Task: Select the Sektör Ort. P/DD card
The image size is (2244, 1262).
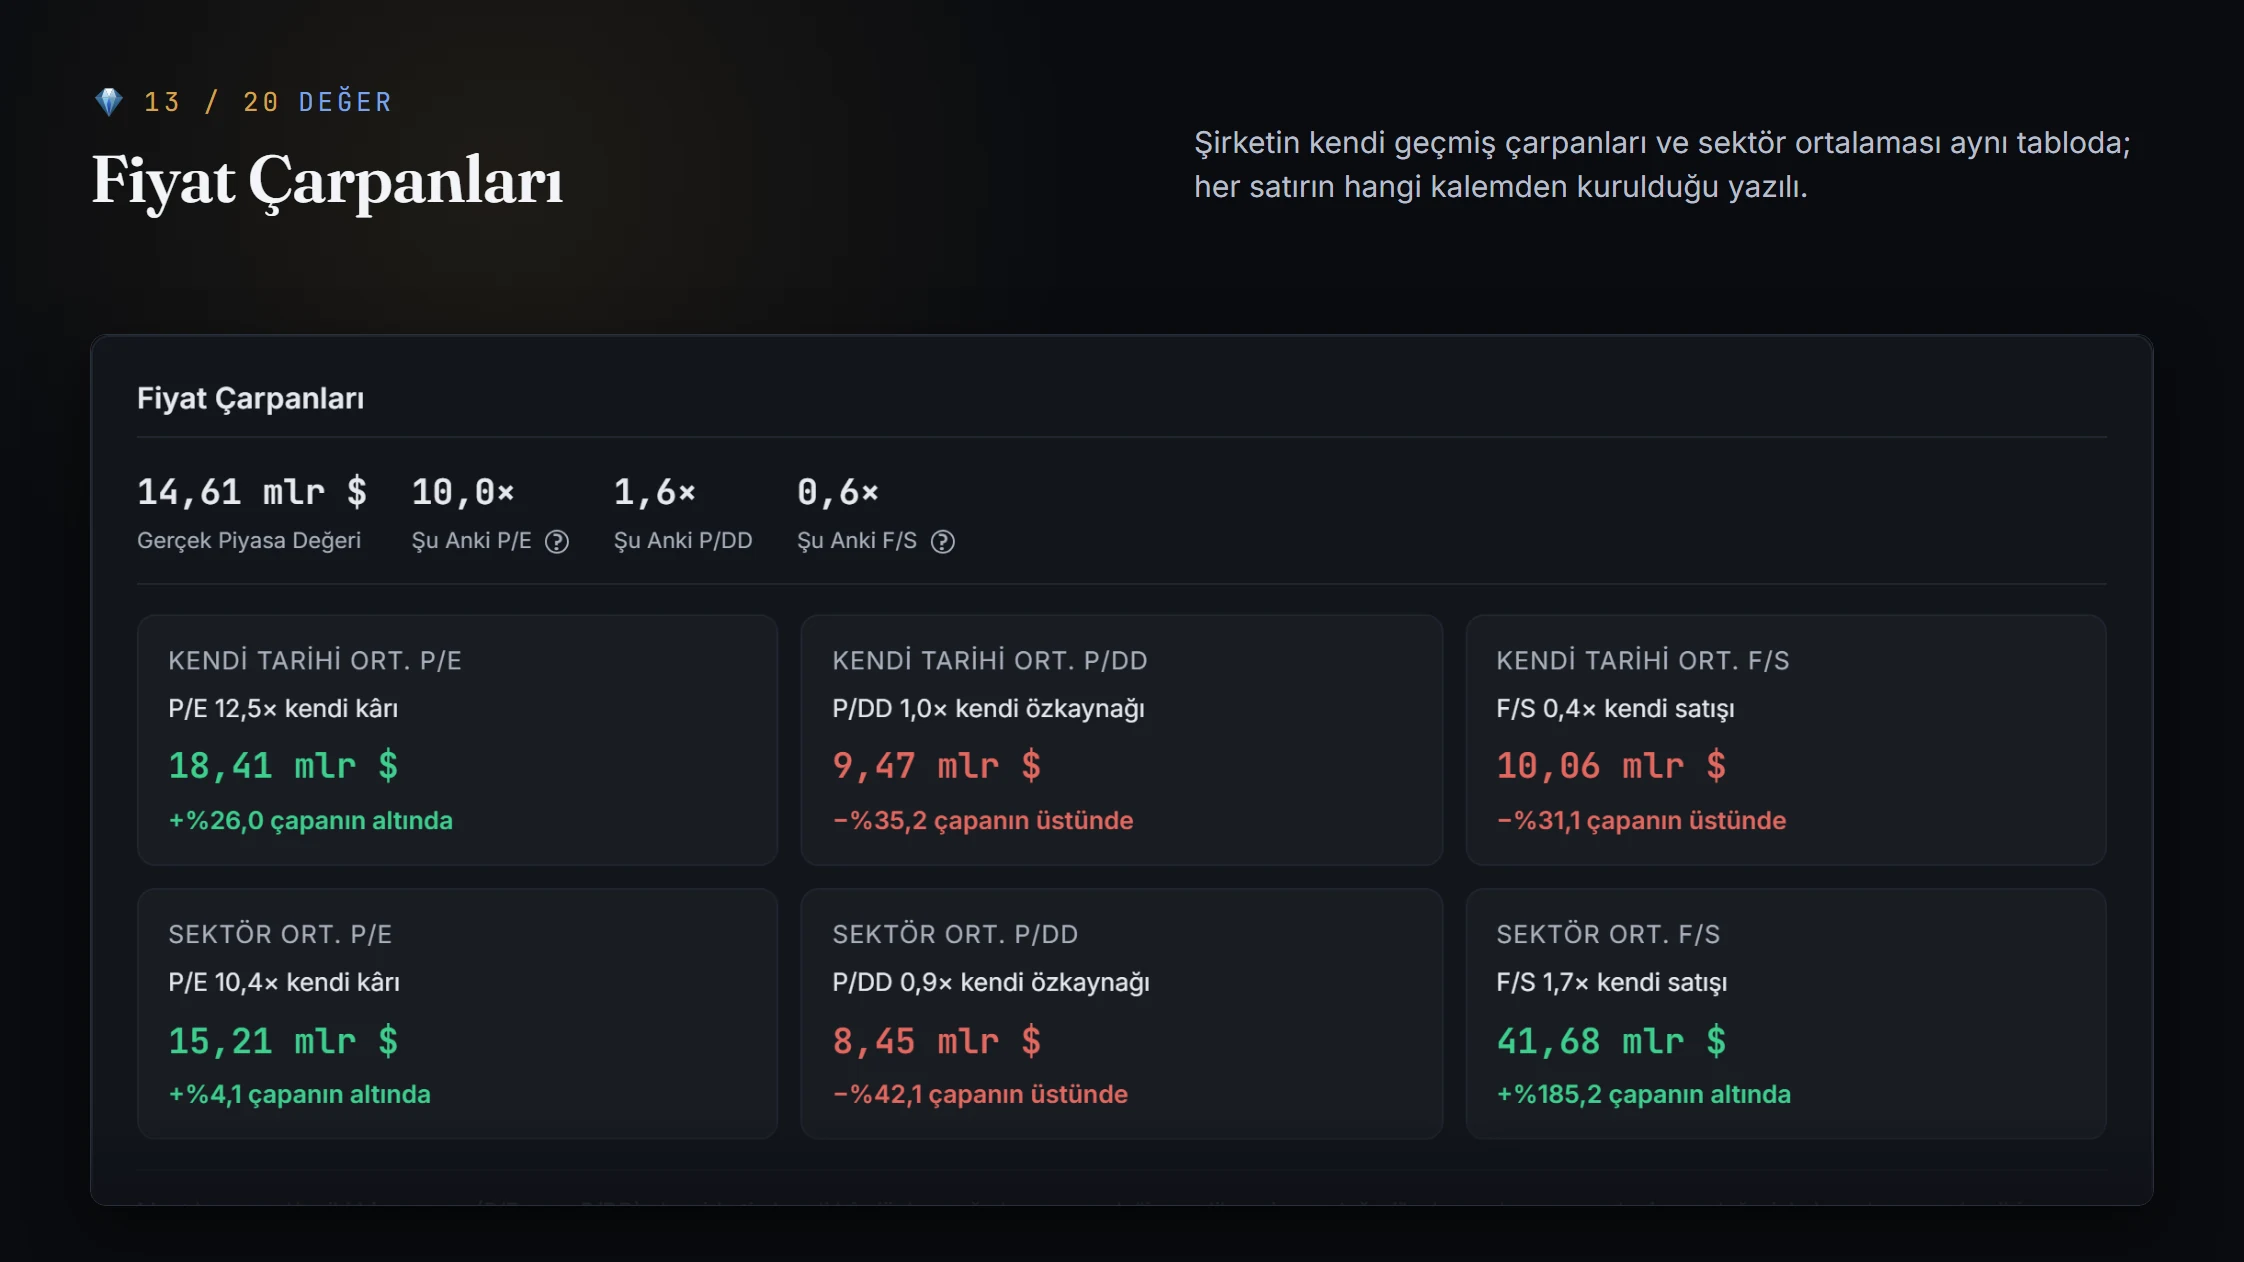Action: click(x=1121, y=1013)
